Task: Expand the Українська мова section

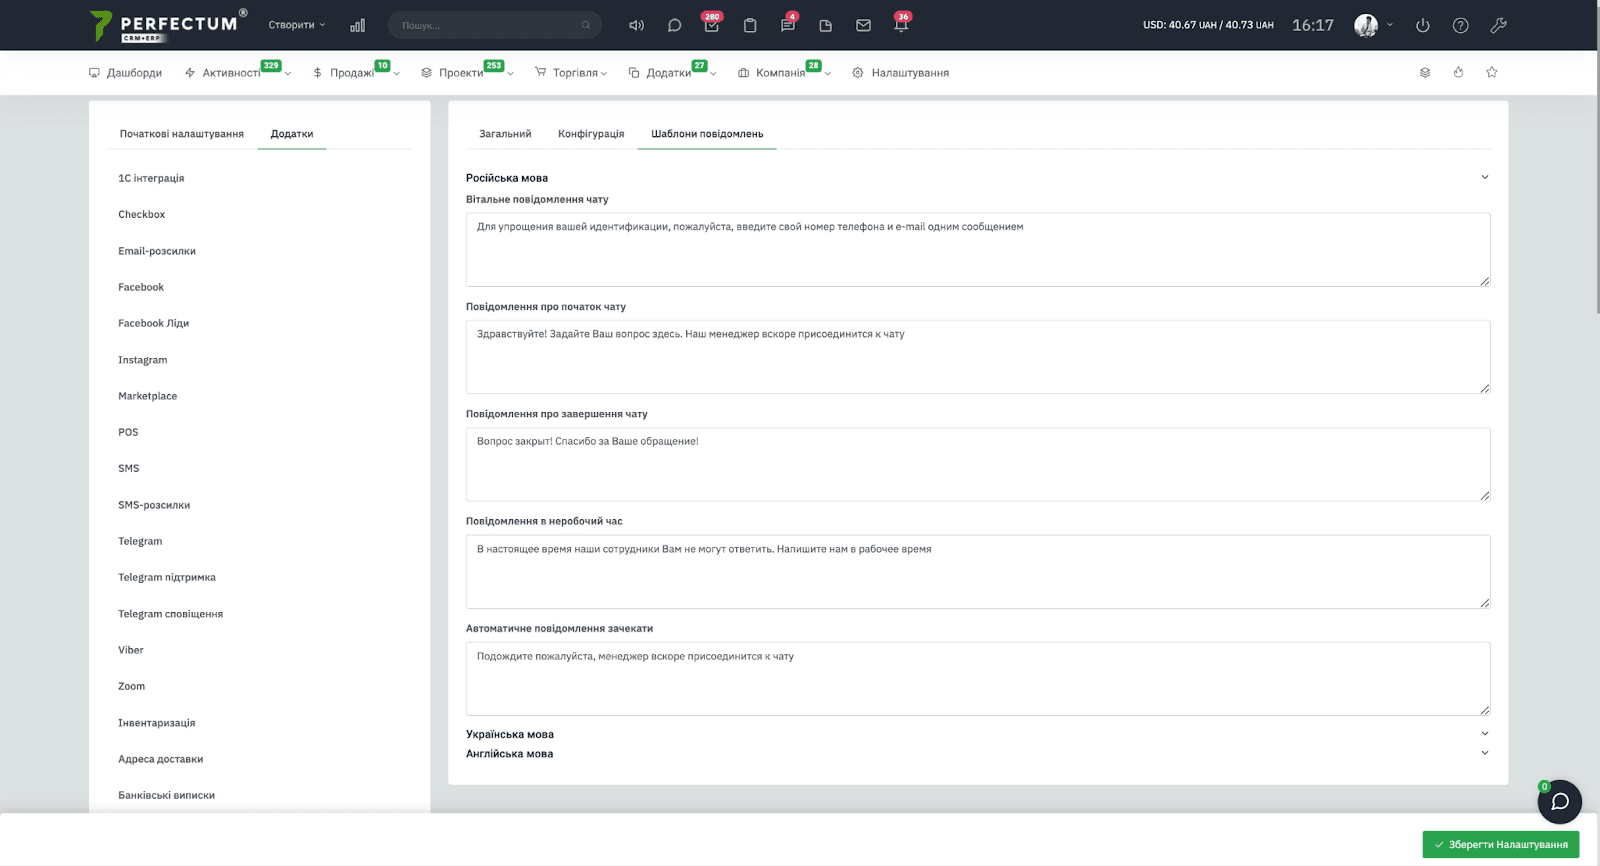Action: pyautogui.click(x=978, y=734)
